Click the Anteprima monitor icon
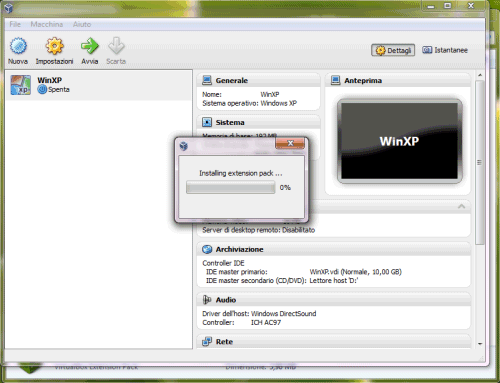The width and height of the screenshot is (500, 383). click(335, 80)
